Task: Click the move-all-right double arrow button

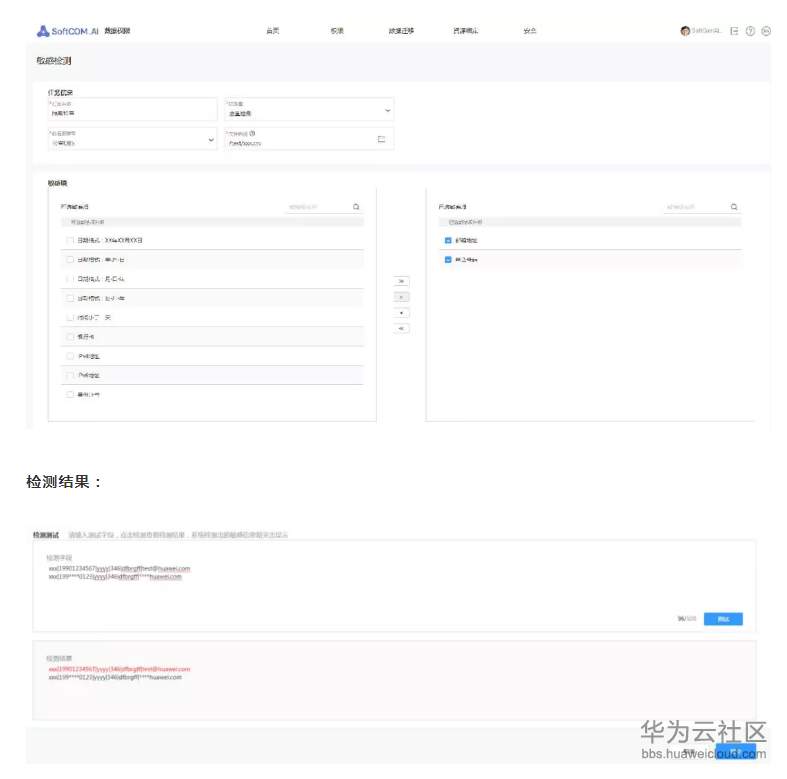Action: pyautogui.click(x=401, y=281)
